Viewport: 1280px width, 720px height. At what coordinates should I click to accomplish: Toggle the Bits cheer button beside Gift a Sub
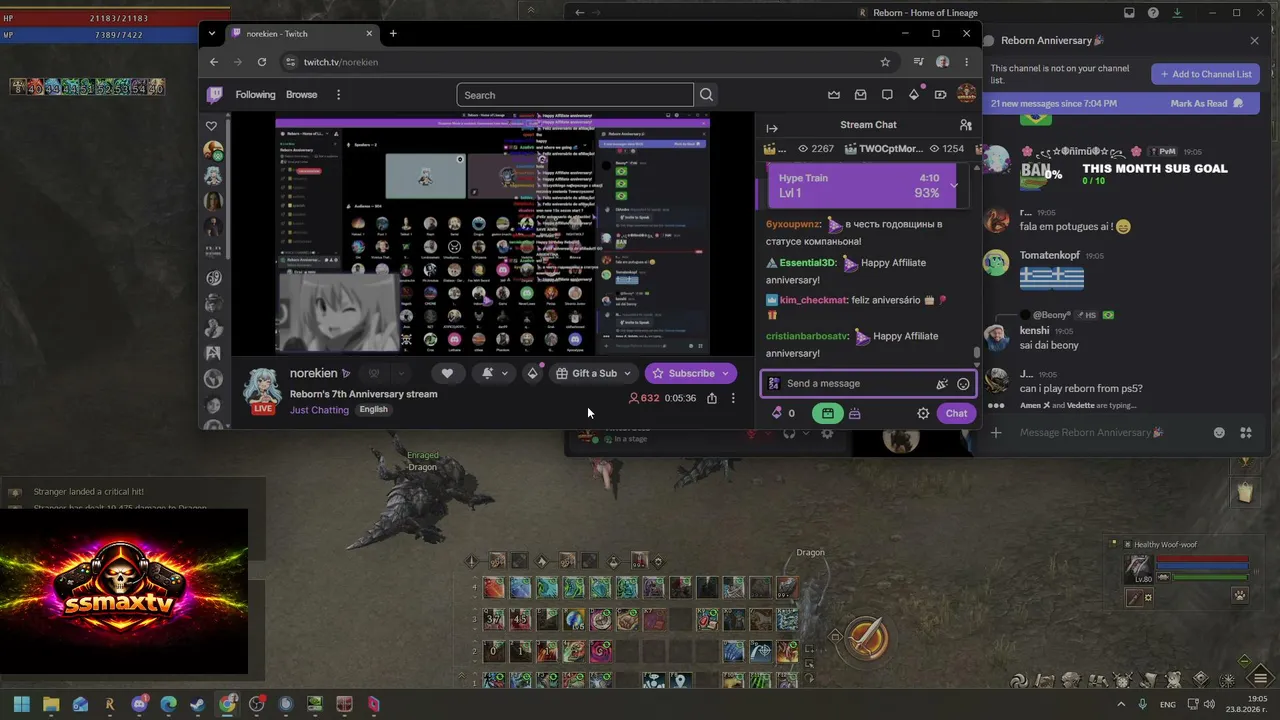click(533, 373)
